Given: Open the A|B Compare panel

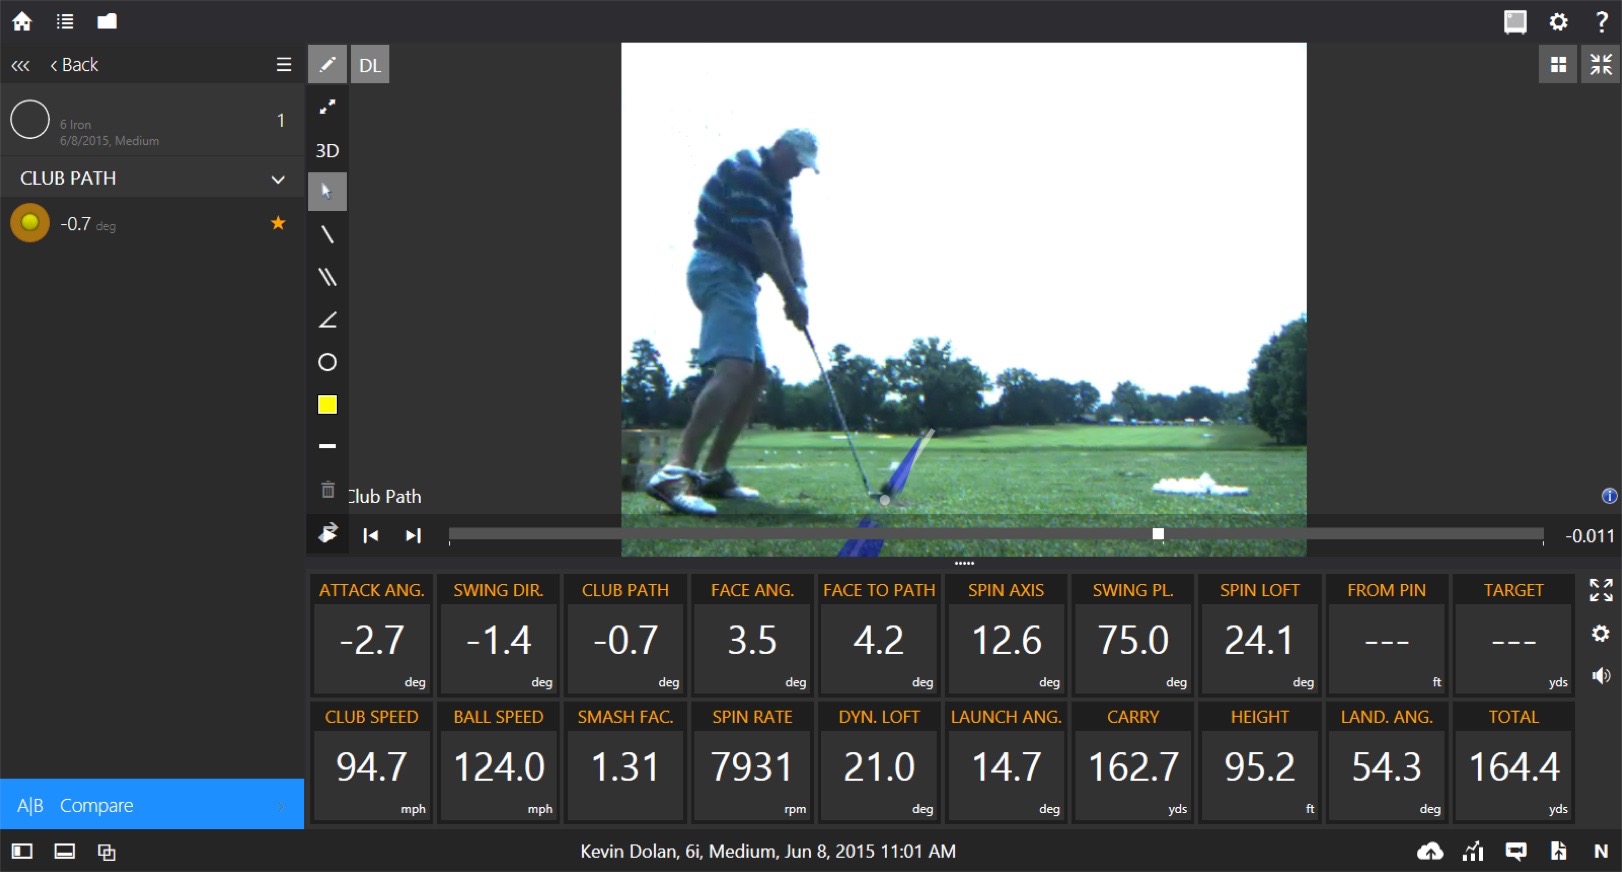Looking at the screenshot, I should [152, 805].
